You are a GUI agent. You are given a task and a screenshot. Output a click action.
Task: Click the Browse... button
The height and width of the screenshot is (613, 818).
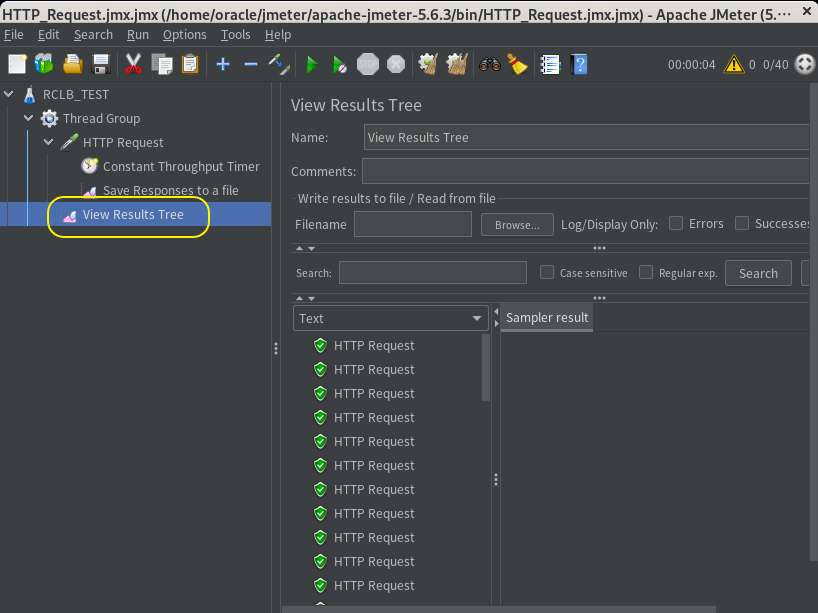[517, 225]
